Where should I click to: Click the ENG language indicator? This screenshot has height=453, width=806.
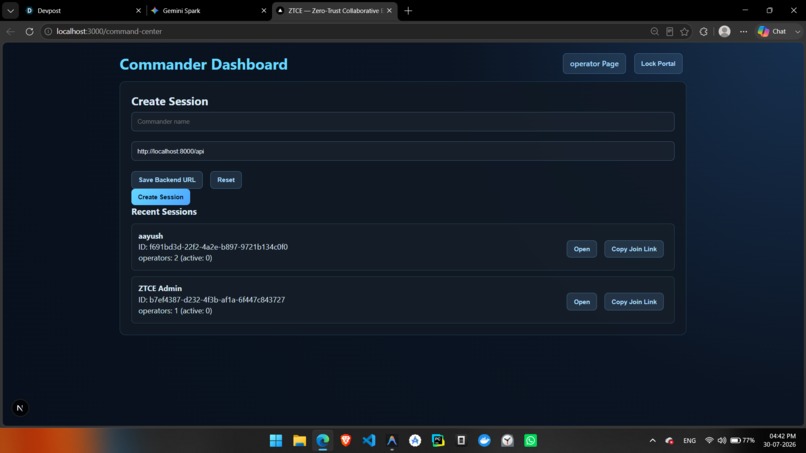[689, 441]
